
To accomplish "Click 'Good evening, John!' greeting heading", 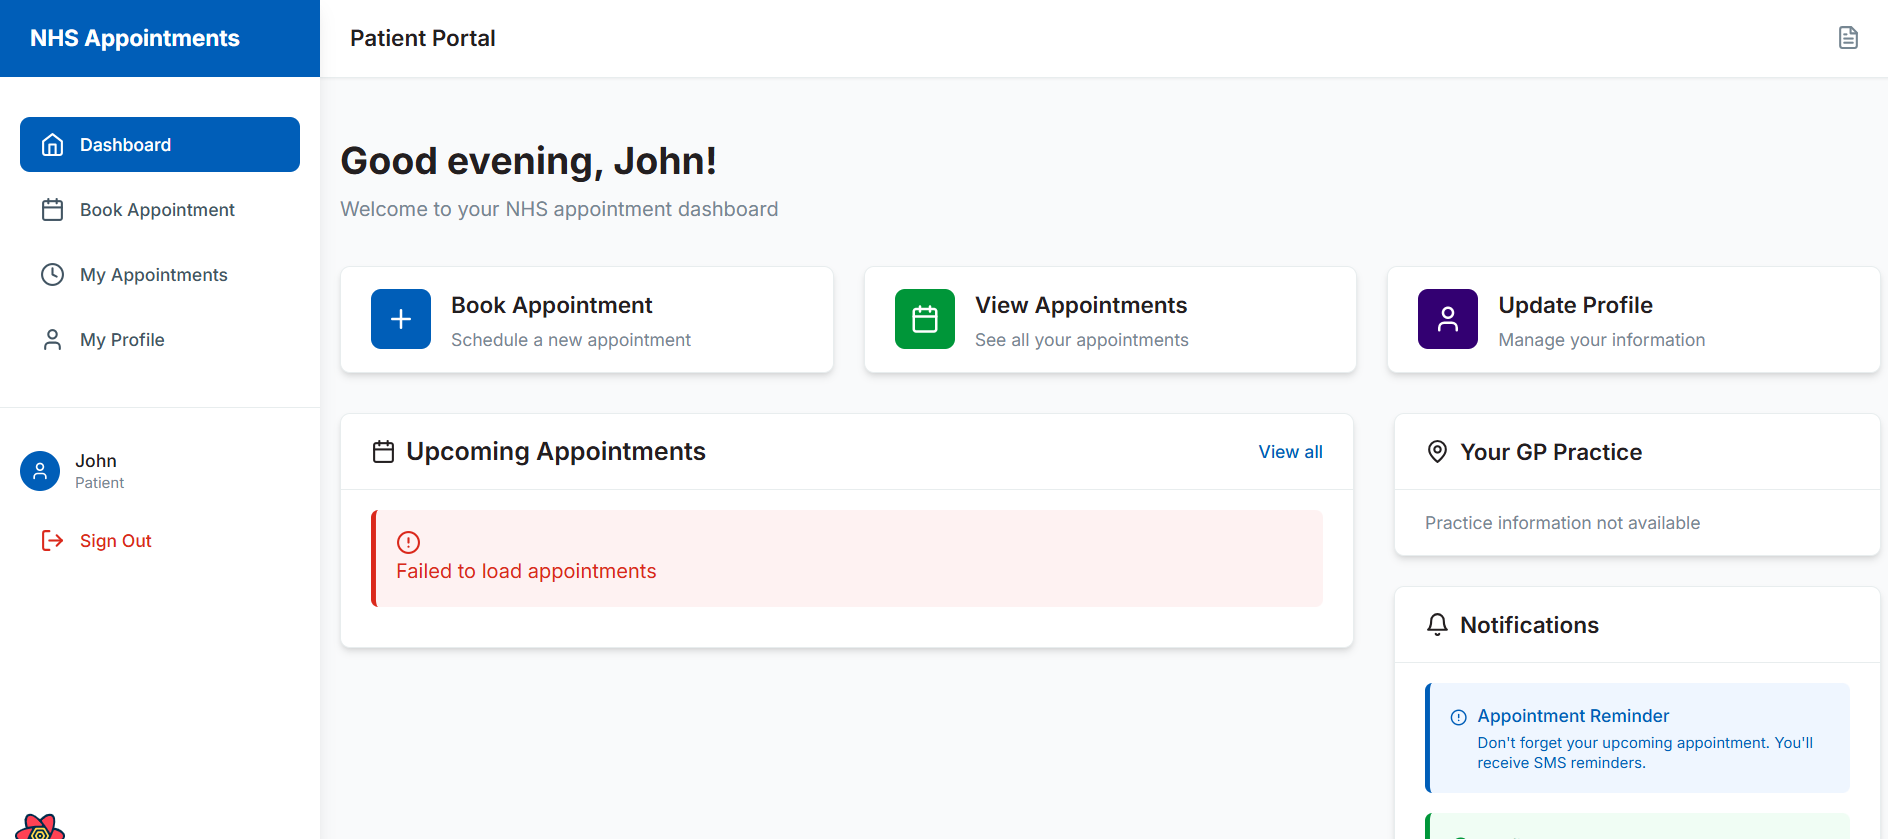I will (x=528, y=161).
